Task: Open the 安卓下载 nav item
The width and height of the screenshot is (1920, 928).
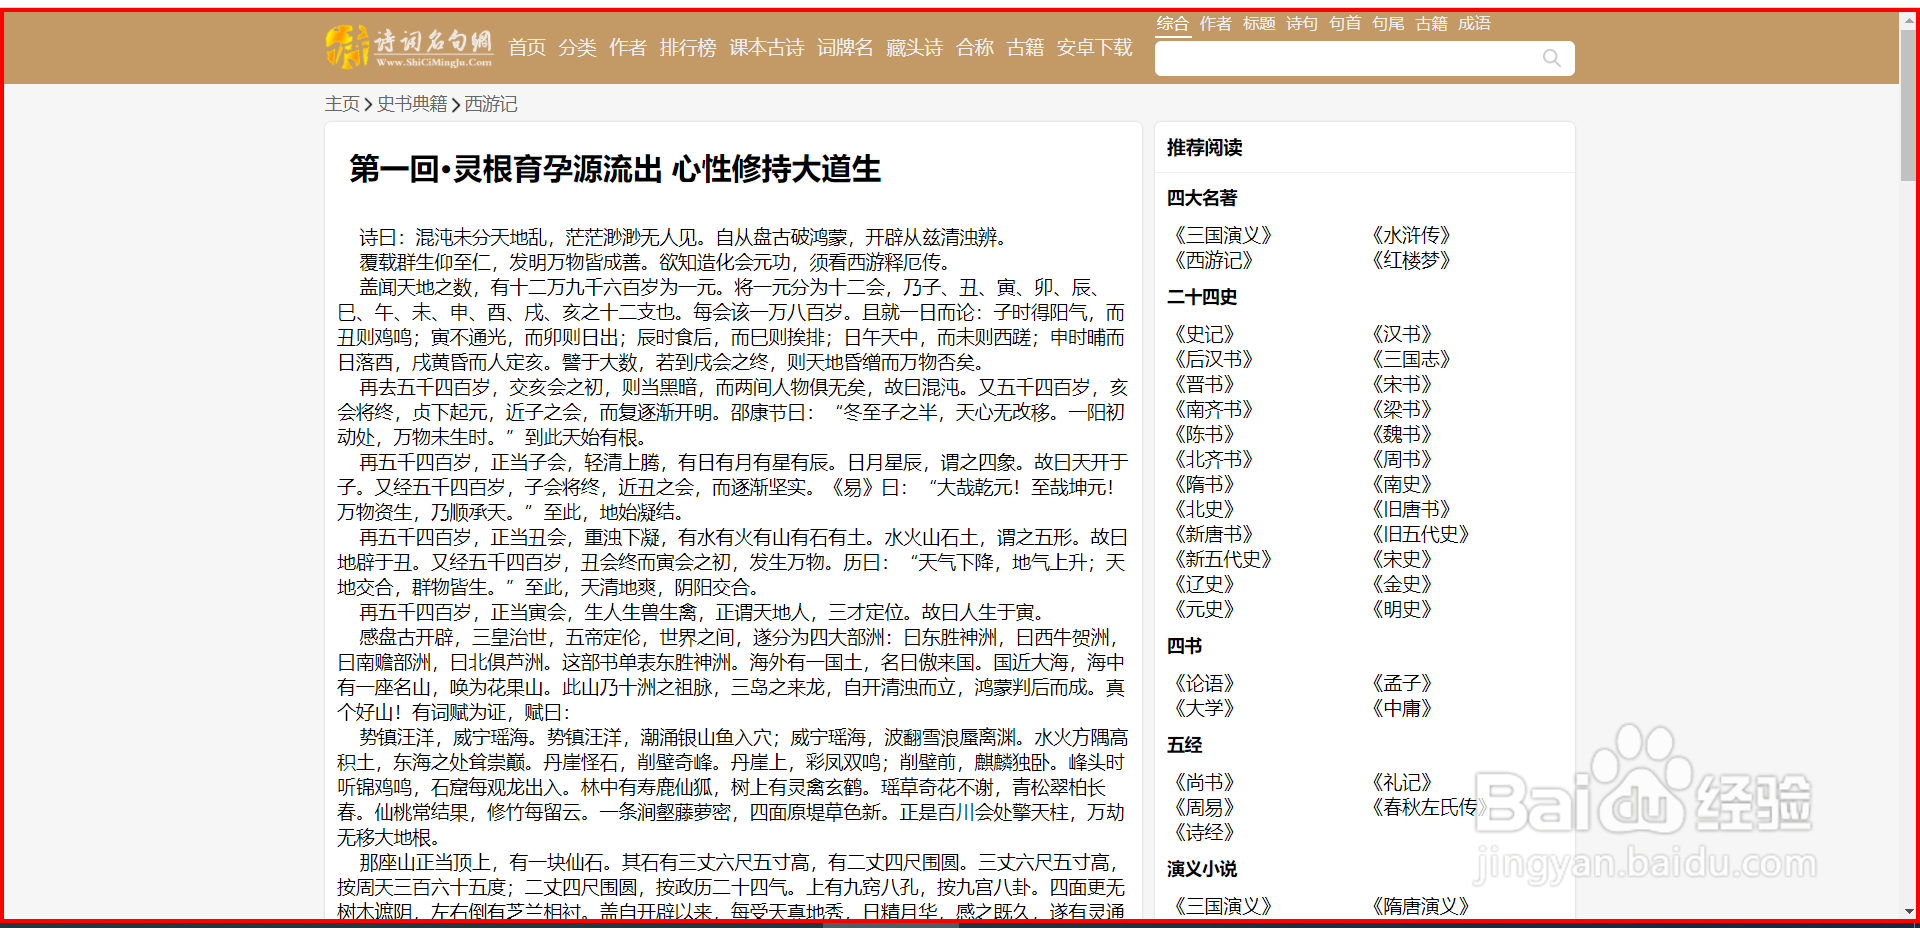Action: pyautogui.click(x=1095, y=47)
